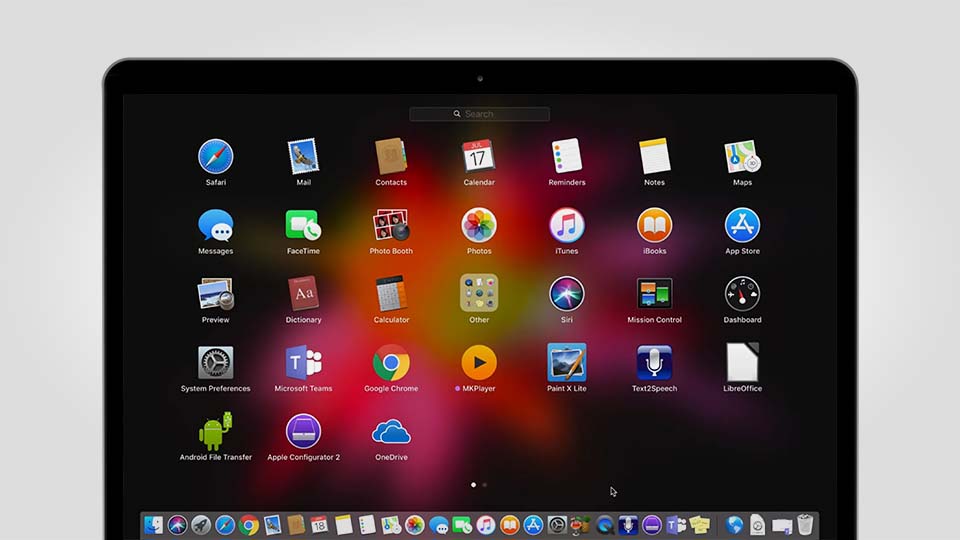The width and height of the screenshot is (960, 540).
Task: Open Finder from the Dock
Action: [x=153, y=525]
